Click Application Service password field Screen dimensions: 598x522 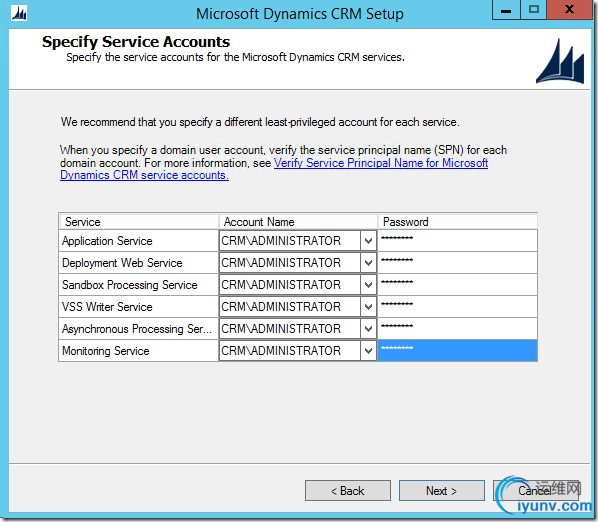pyautogui.click(x=457, y=241)
